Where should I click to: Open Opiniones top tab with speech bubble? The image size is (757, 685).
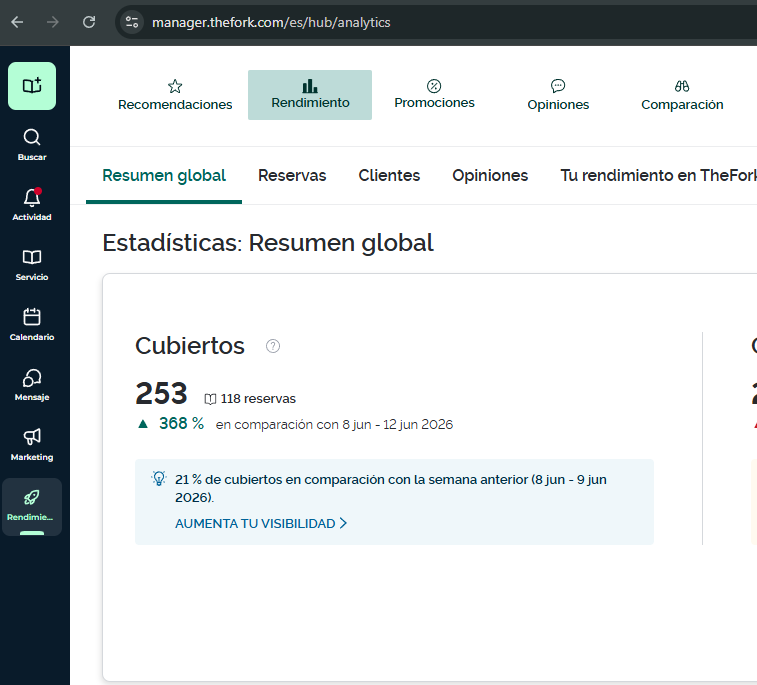pos(558,95)
